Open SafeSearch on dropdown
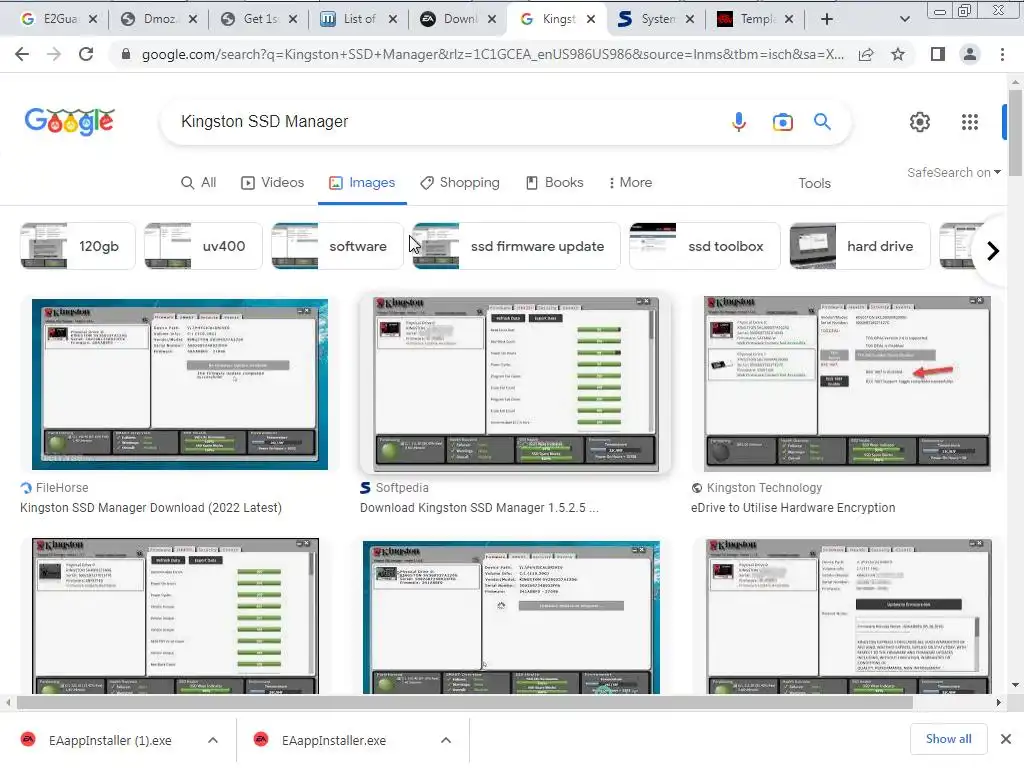1024x768 pixels. coord(953,172)
